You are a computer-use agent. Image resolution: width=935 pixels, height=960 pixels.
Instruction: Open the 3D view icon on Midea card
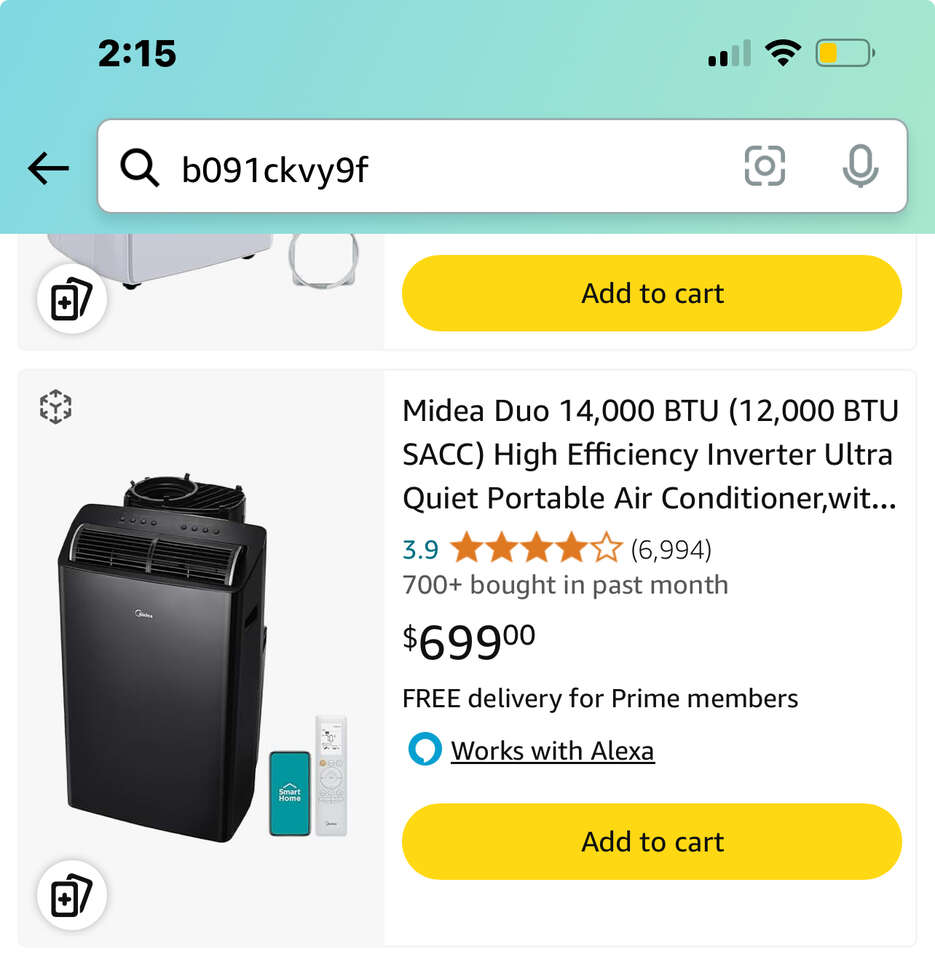[x=56, y=407]
